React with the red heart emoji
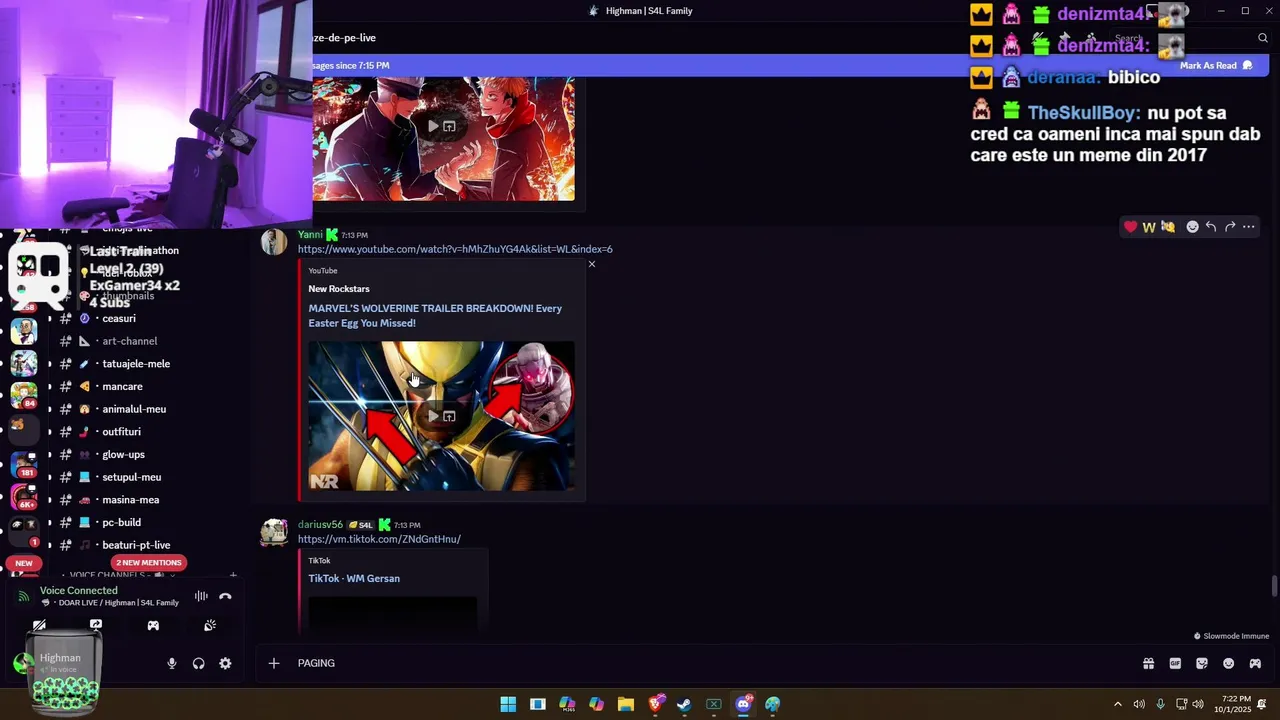 pyautogui.click(x=1130, y=227)
